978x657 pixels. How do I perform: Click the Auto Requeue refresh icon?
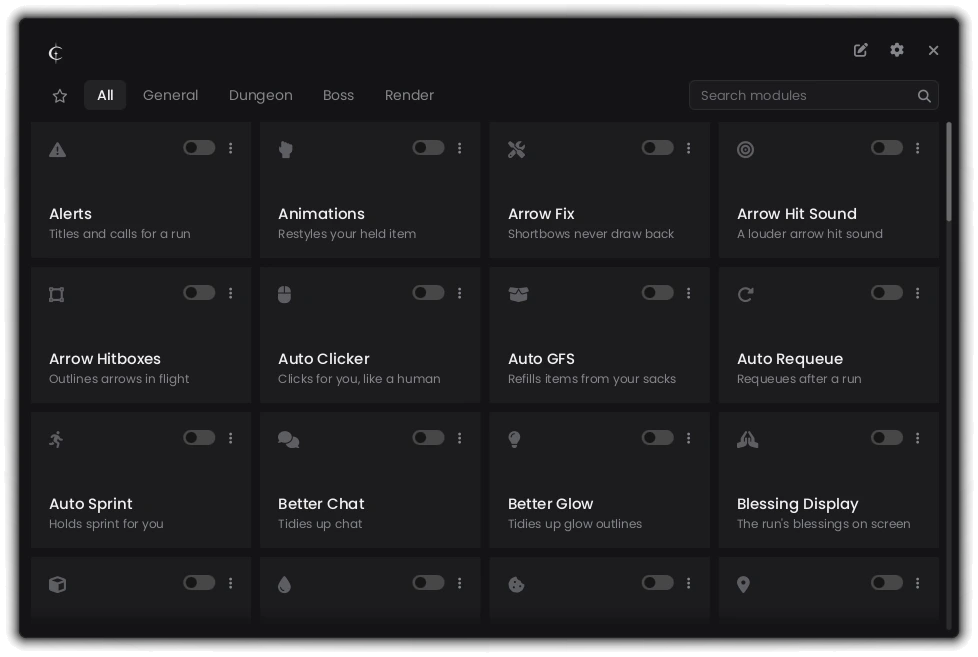coord(745,294)
